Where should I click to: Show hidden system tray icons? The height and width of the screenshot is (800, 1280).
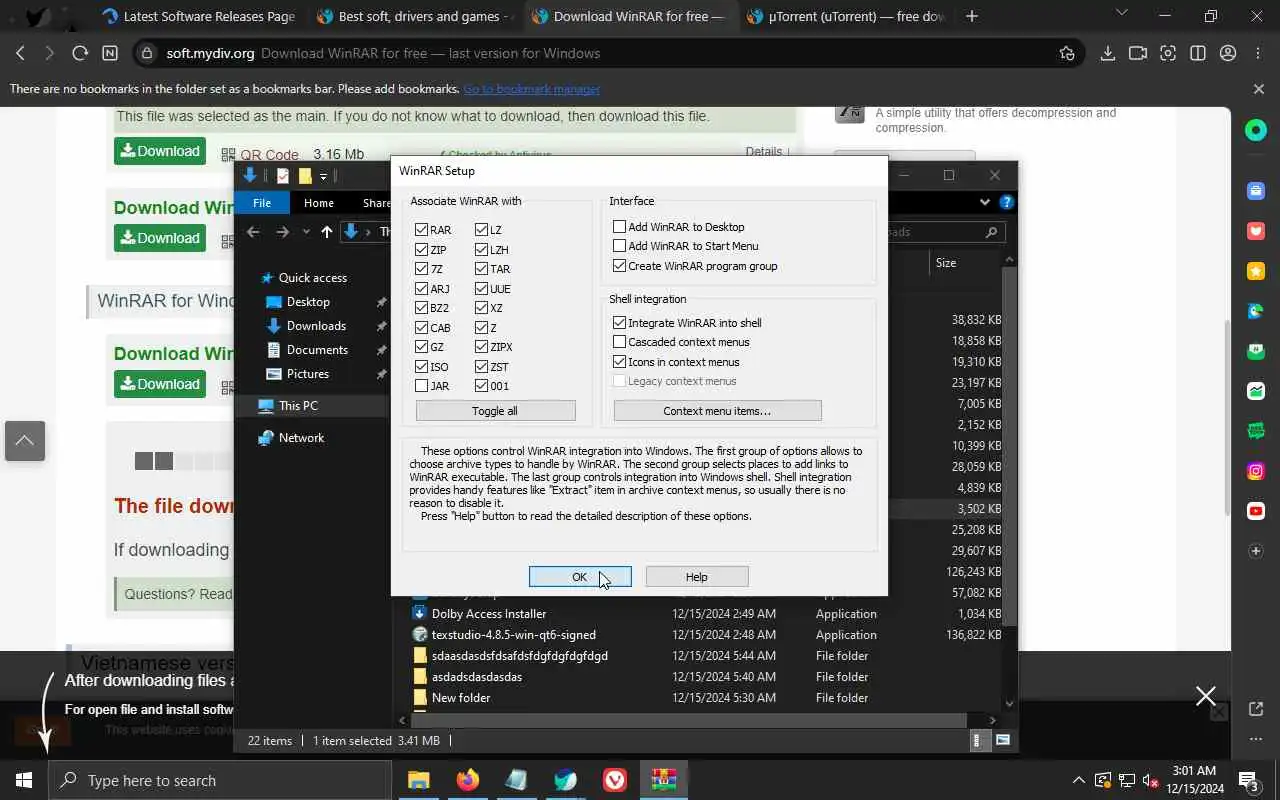[x=1078, y=780]
